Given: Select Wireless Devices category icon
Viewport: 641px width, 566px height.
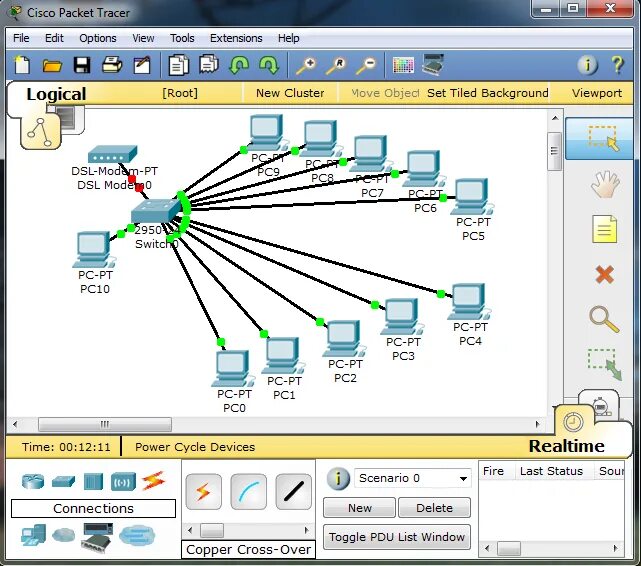Looking at the screenshot, I should tap(123, 482).
